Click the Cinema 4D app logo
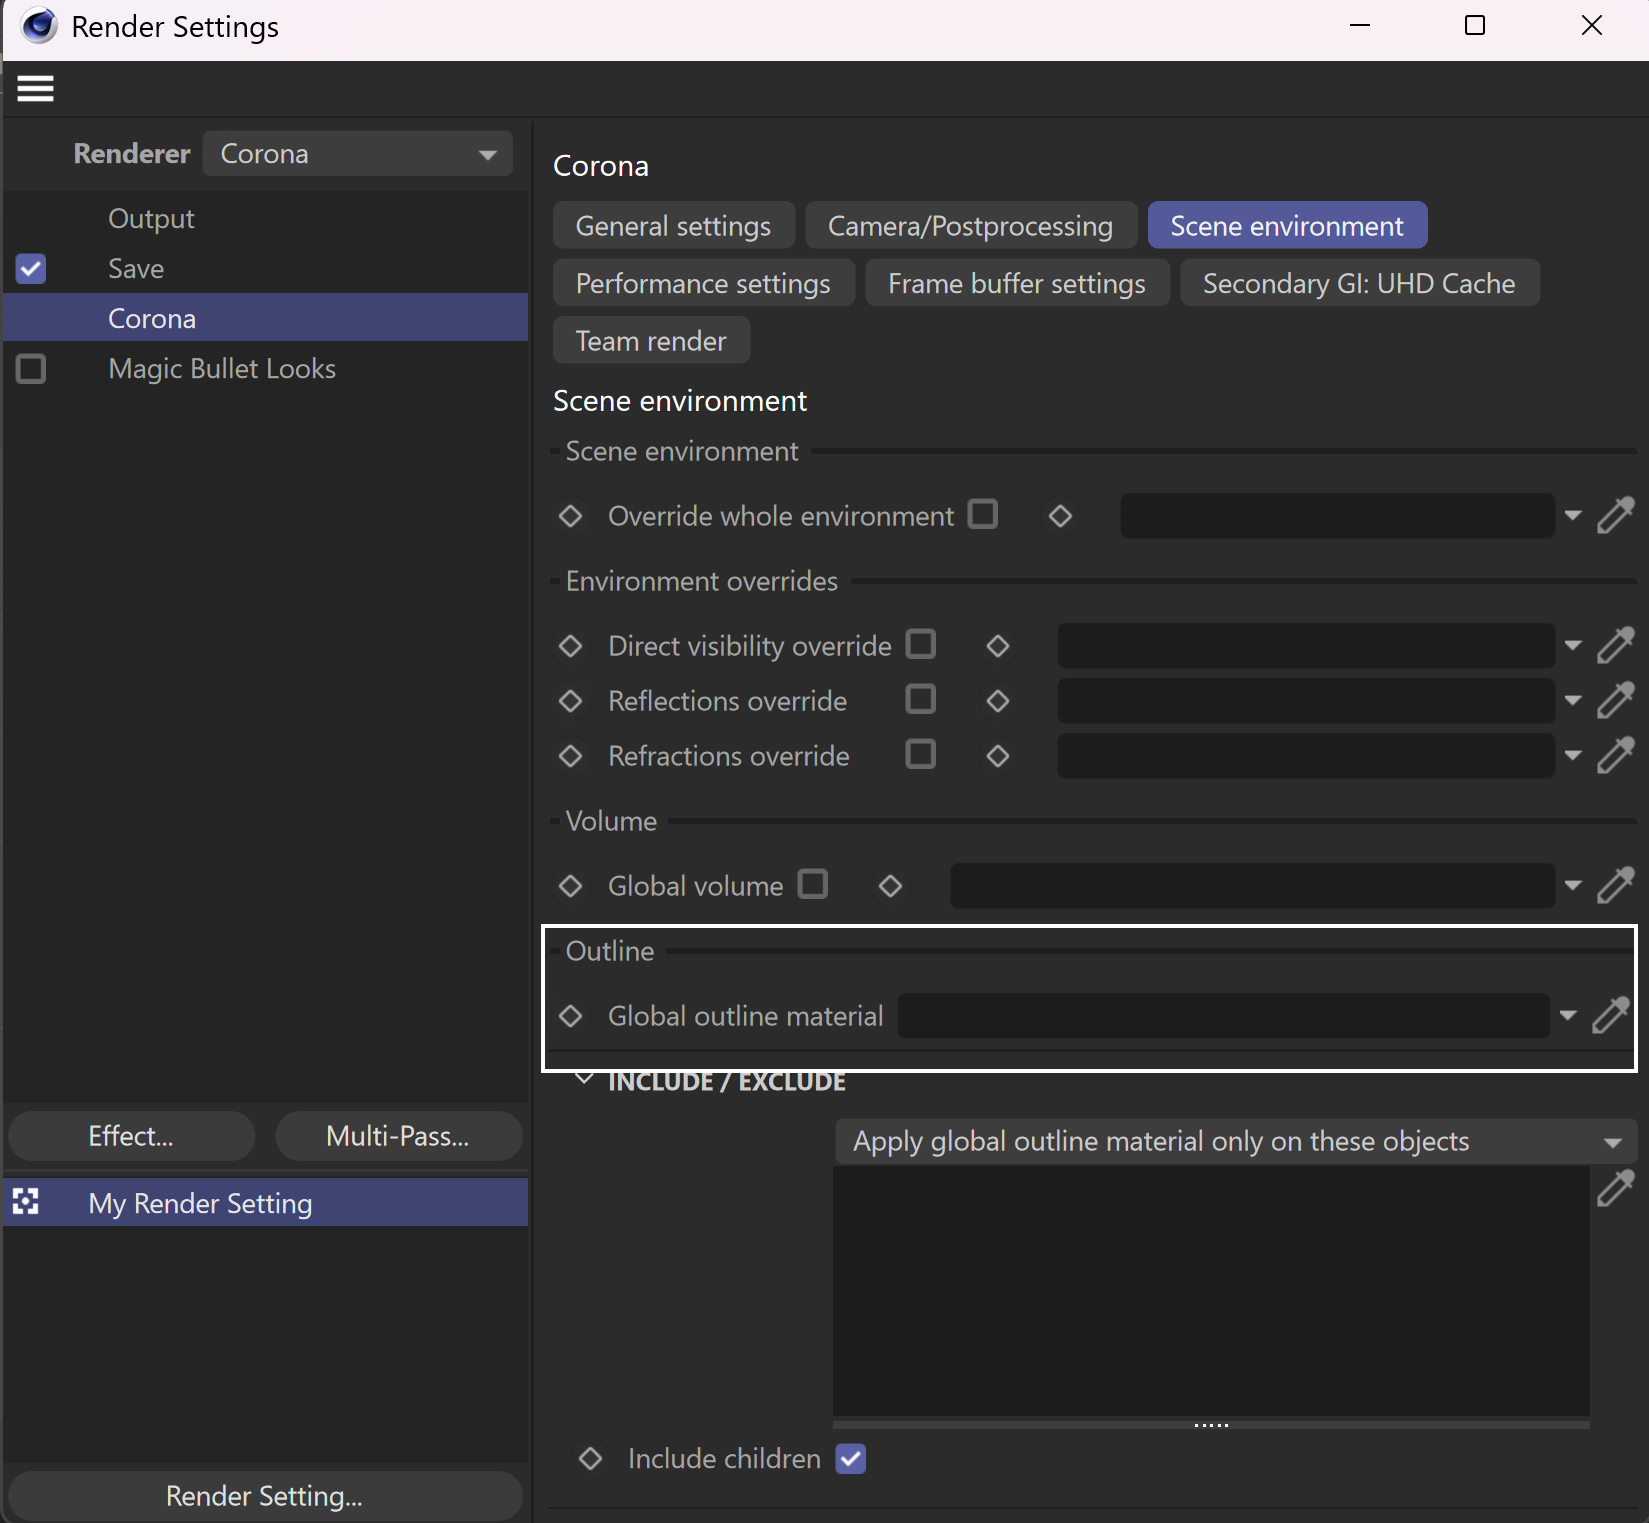1649x1523 pixels. [39, 26]
